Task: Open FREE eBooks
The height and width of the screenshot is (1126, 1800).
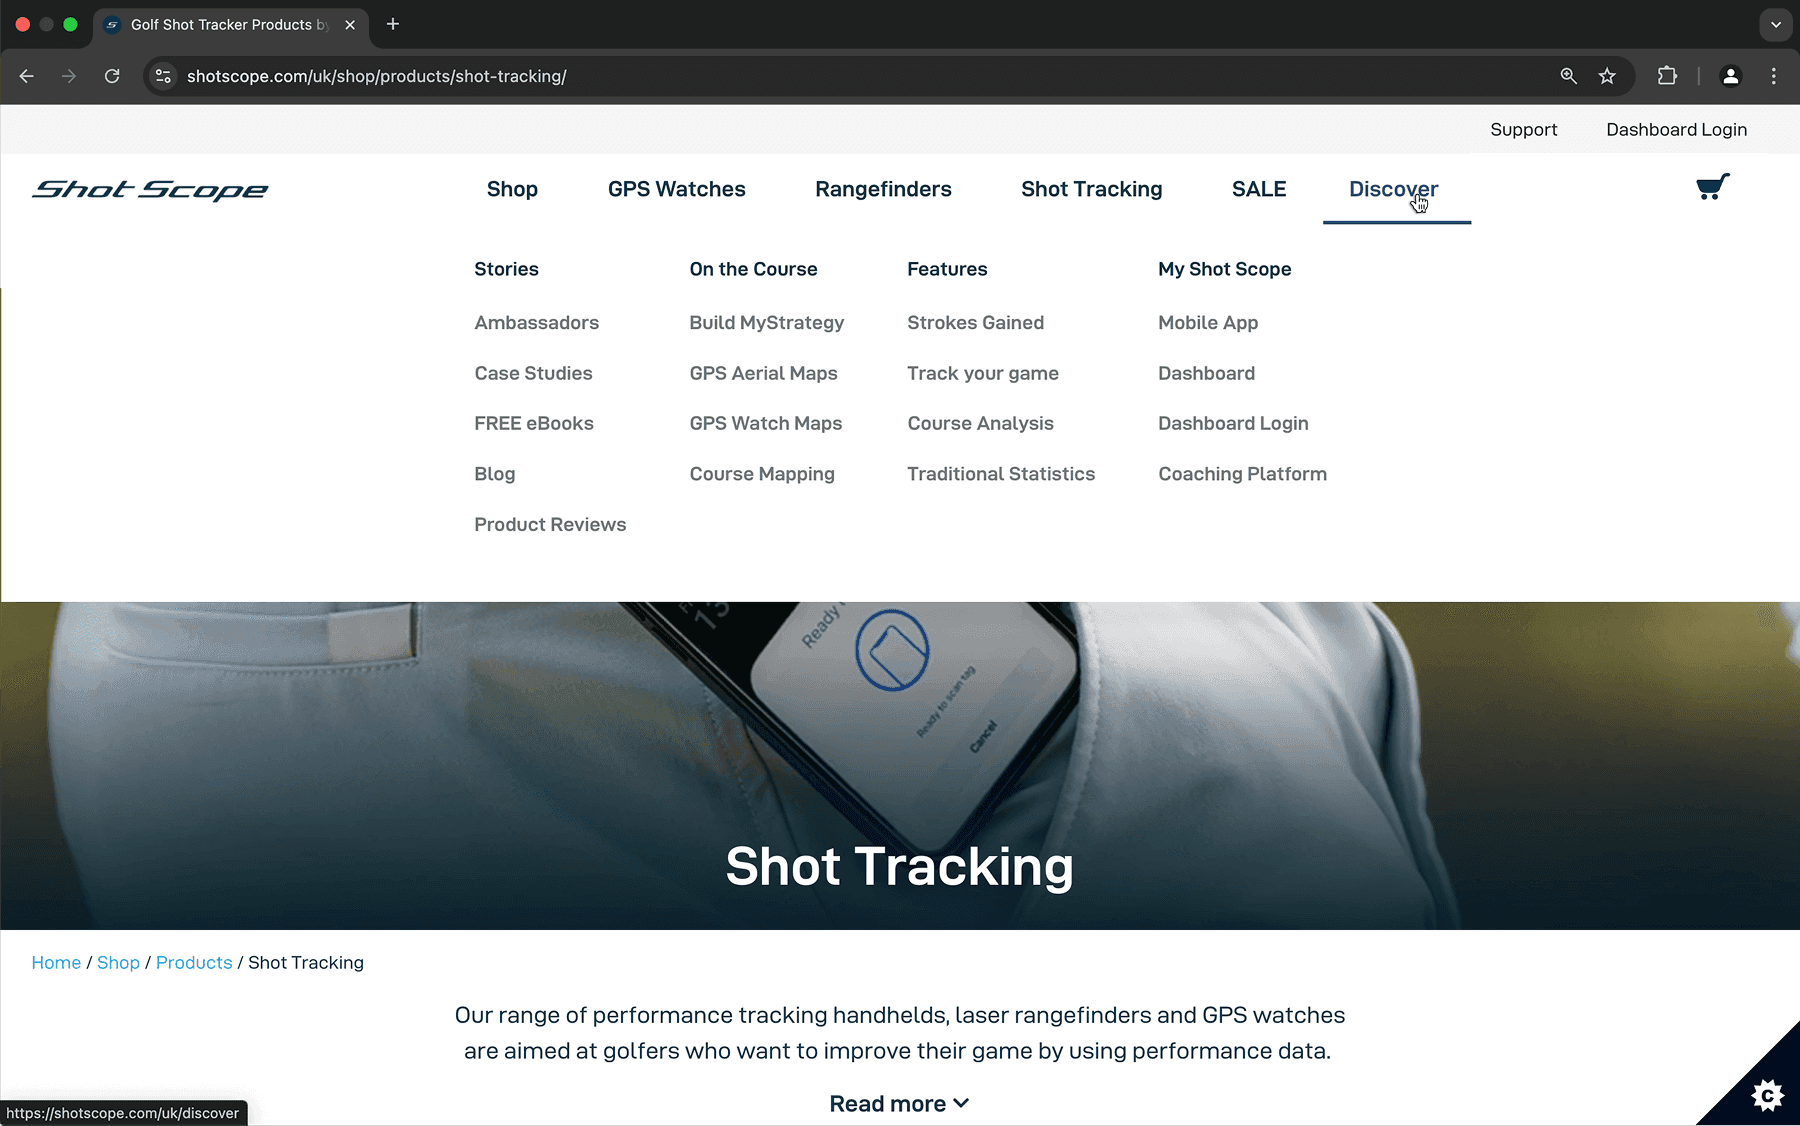Action: (x=534, y=423)
